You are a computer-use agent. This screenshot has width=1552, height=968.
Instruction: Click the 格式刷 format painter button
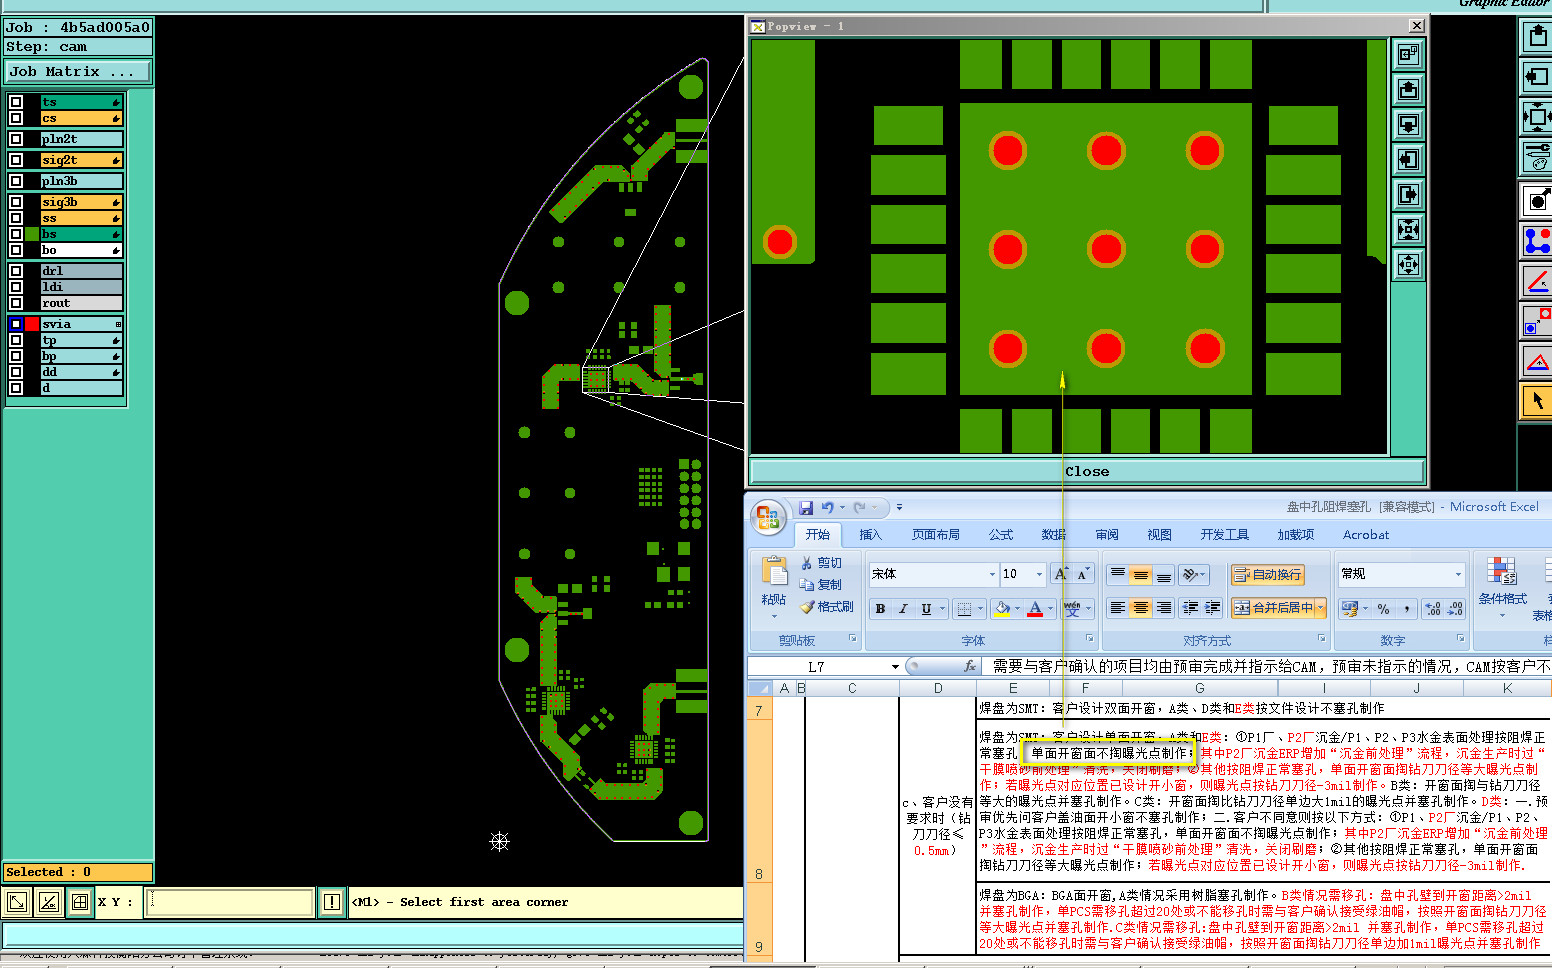pos(826,607)
